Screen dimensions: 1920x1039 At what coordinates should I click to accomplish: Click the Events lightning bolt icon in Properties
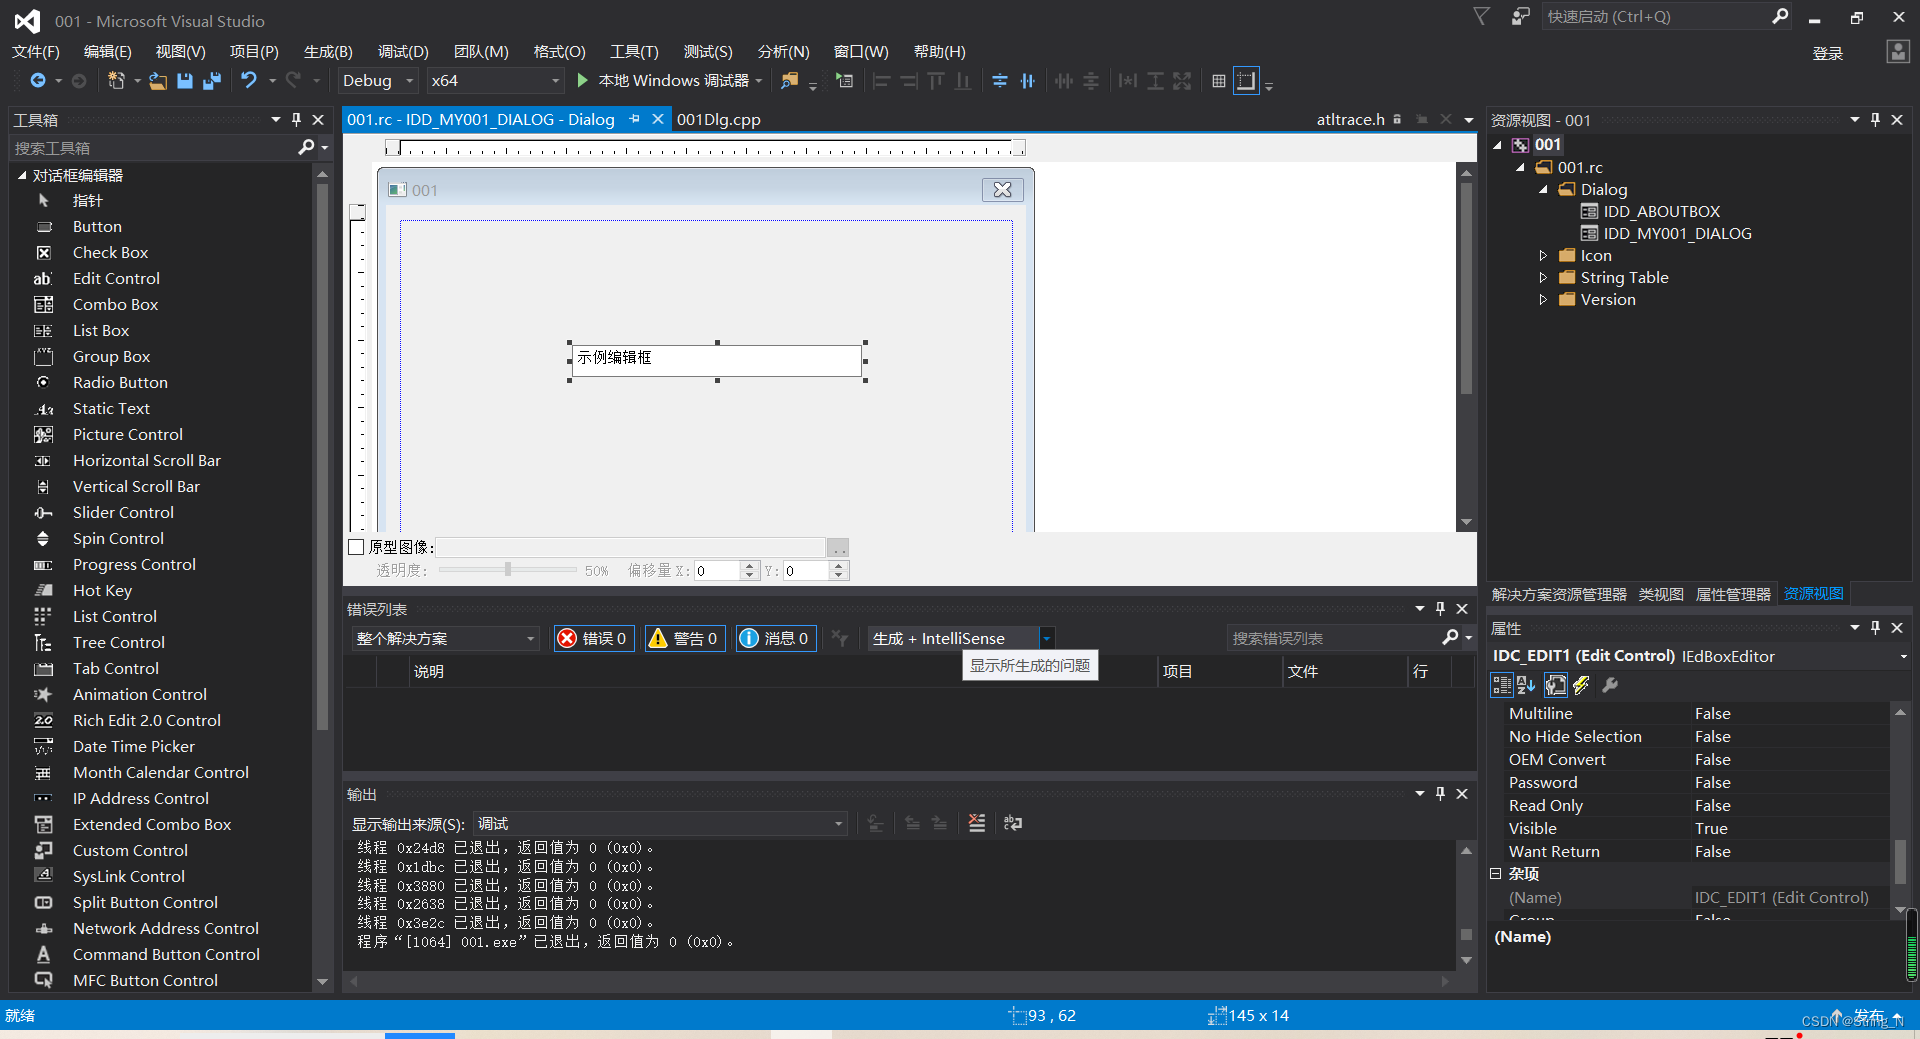(1581, 685)
